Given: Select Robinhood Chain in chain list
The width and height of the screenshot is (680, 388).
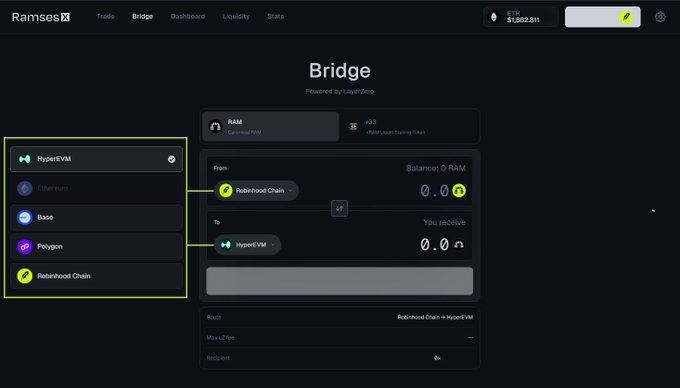Looking at the screenshot, I should click(96, 276).
